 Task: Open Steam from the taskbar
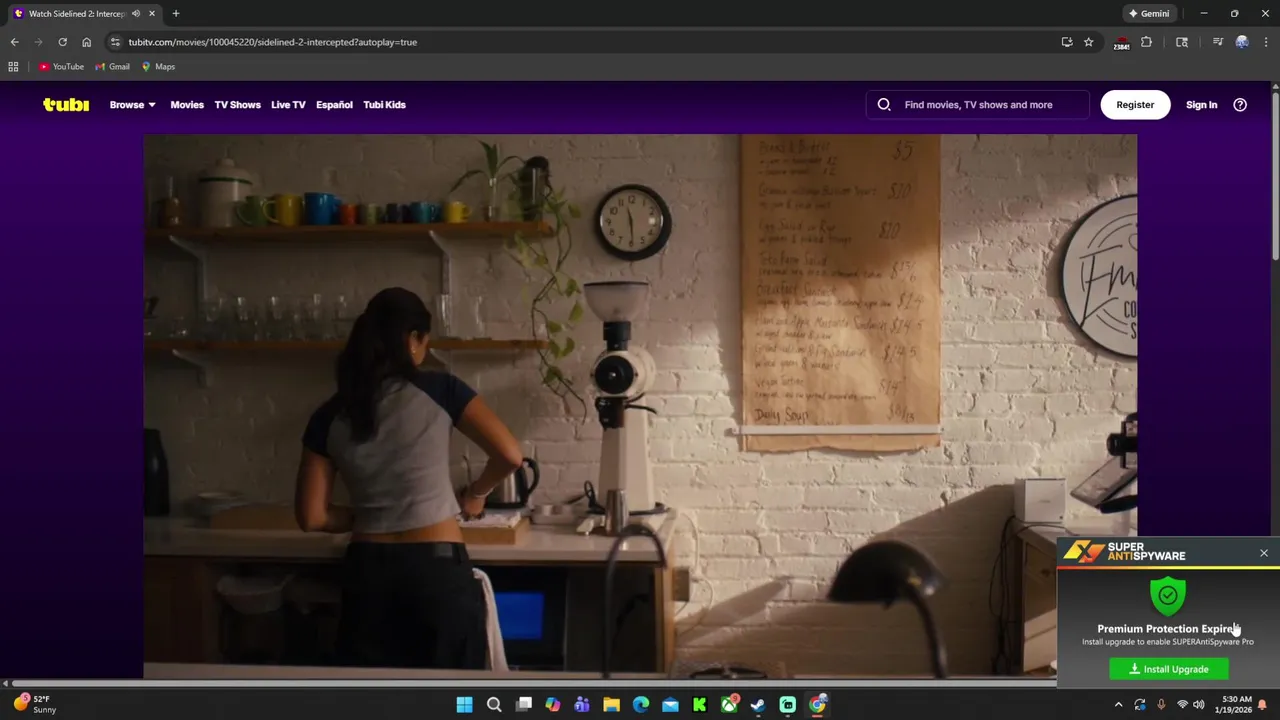click(x=758, y=705)
